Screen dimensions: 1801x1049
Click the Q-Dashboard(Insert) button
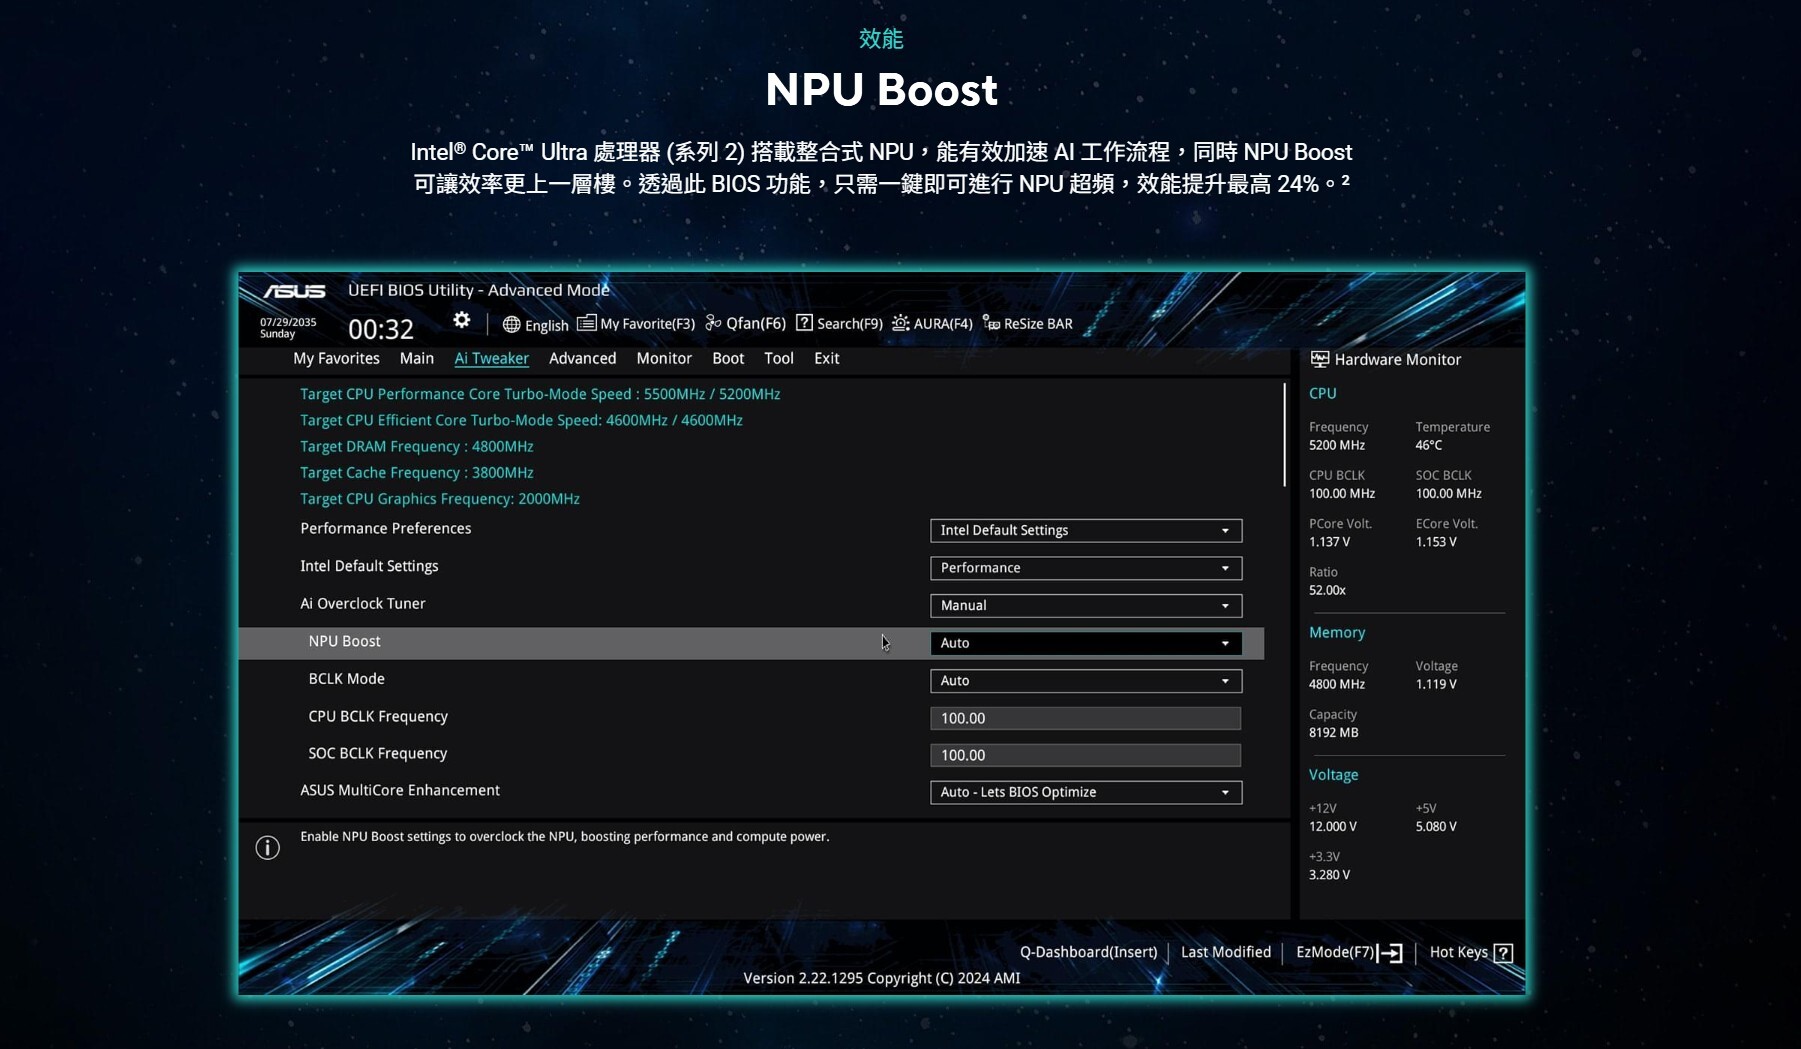click(x=1088, y=952)
